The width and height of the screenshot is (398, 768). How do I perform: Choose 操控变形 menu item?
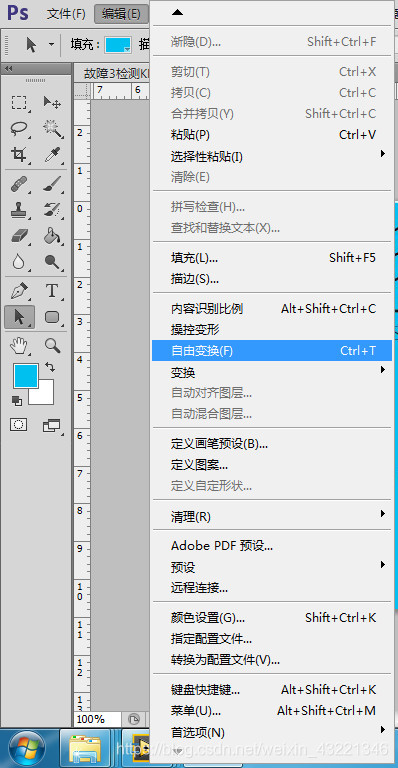click(272, 330)
